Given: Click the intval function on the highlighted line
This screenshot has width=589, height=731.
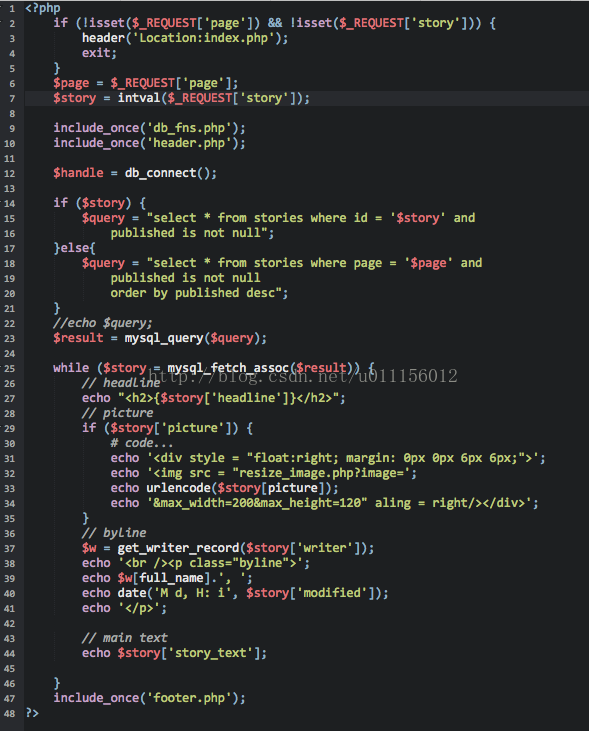Looking at the screenshot, I should [139, 98].
